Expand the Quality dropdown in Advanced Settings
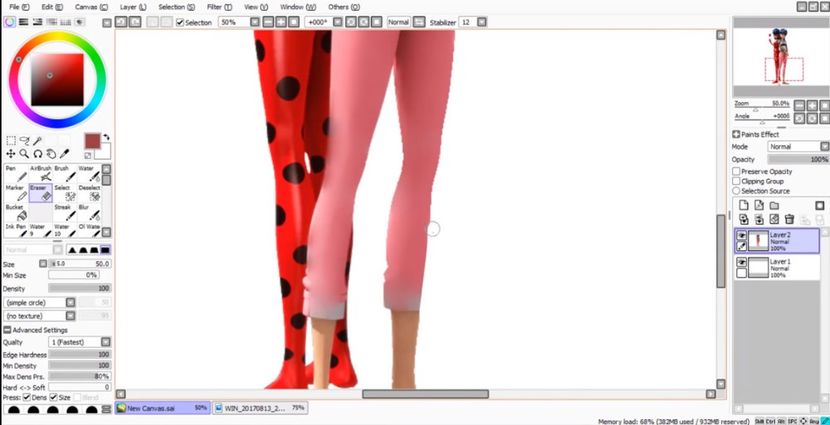The height and width of the screenshot is (425, 830). tap(80, 342)
